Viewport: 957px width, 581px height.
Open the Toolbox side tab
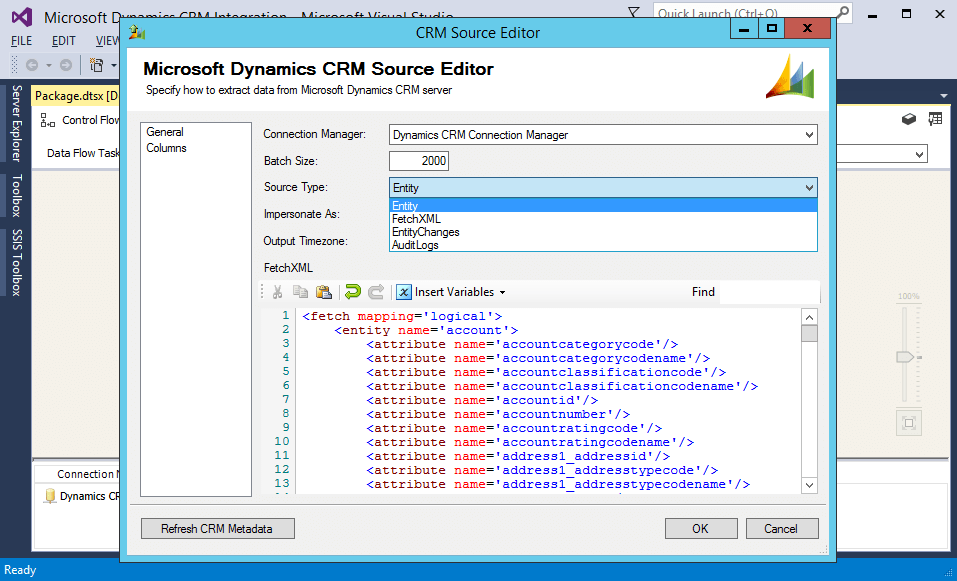click(x=16, y=195)
